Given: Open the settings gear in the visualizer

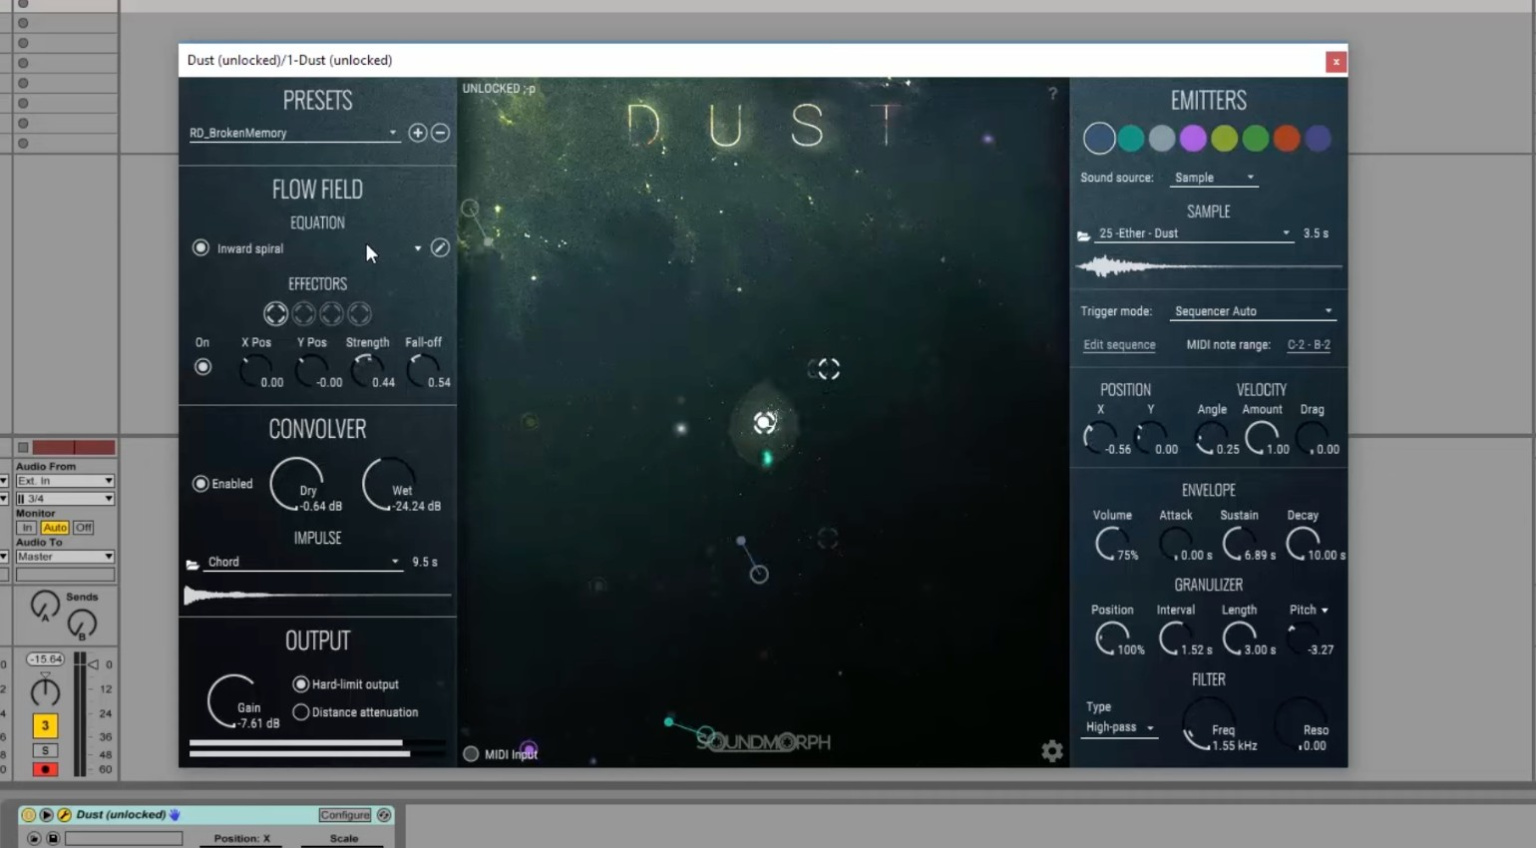Looking at the screenshot, I should (1052, 751).
